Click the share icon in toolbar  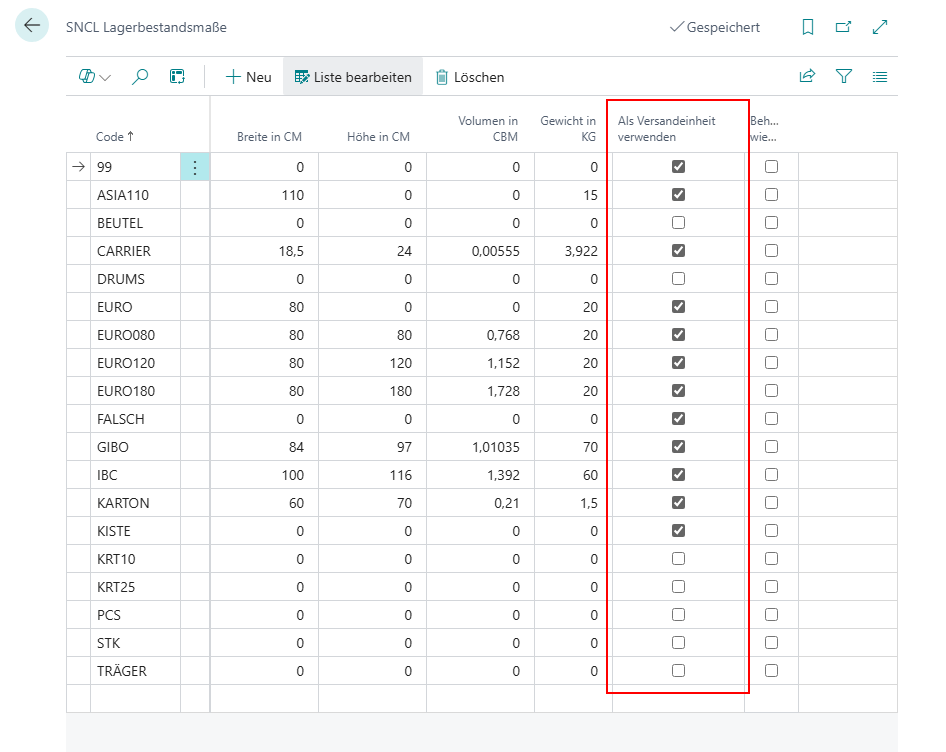point(807,77)
